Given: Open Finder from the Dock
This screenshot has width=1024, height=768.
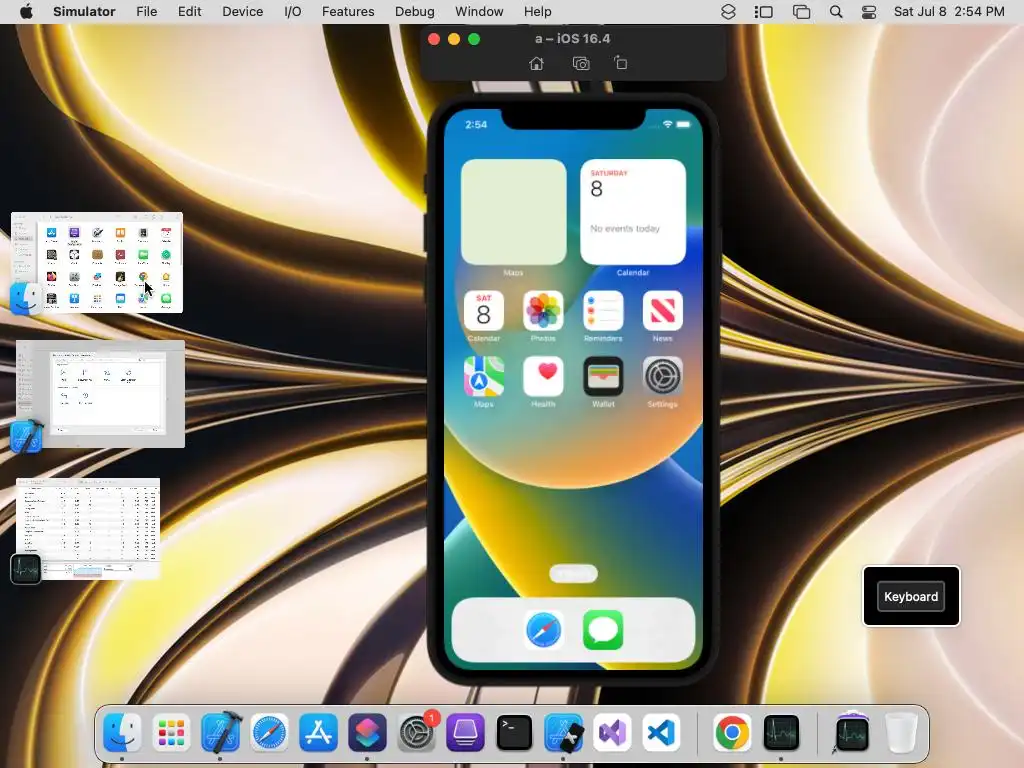Looking at the screenshot, I should pyautogui.click(x=122, y=732).
